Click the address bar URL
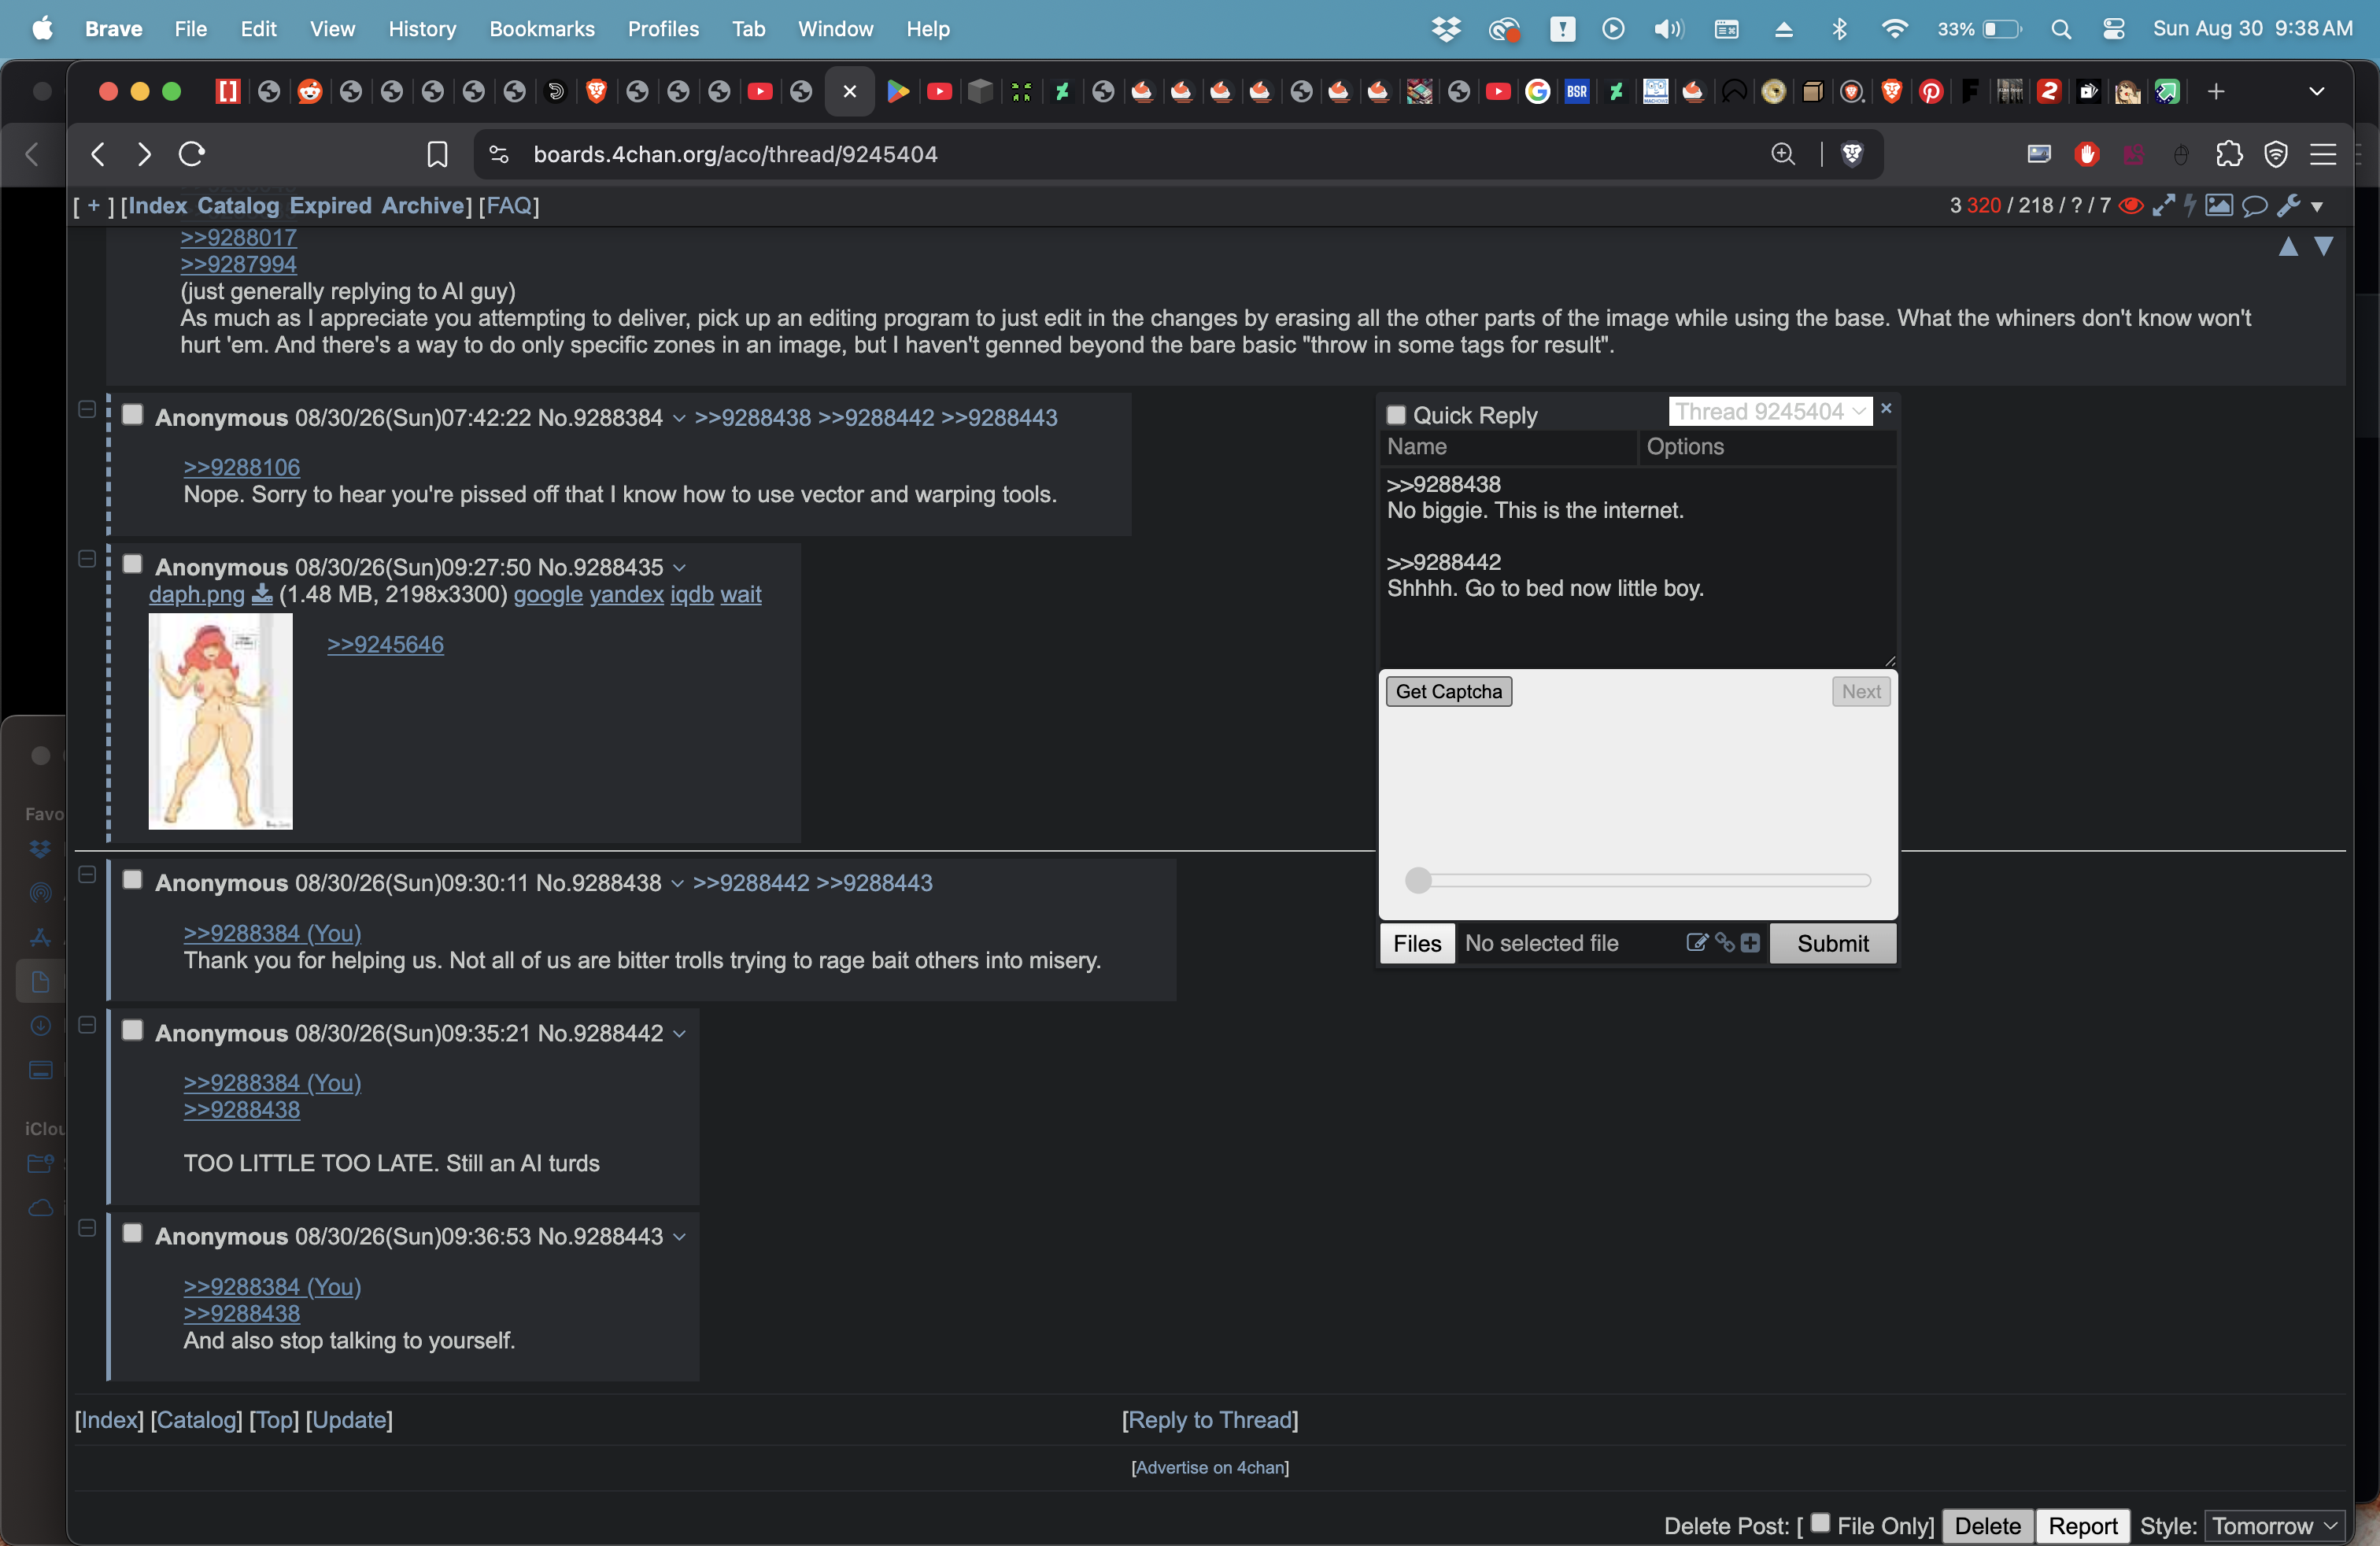 735,154
